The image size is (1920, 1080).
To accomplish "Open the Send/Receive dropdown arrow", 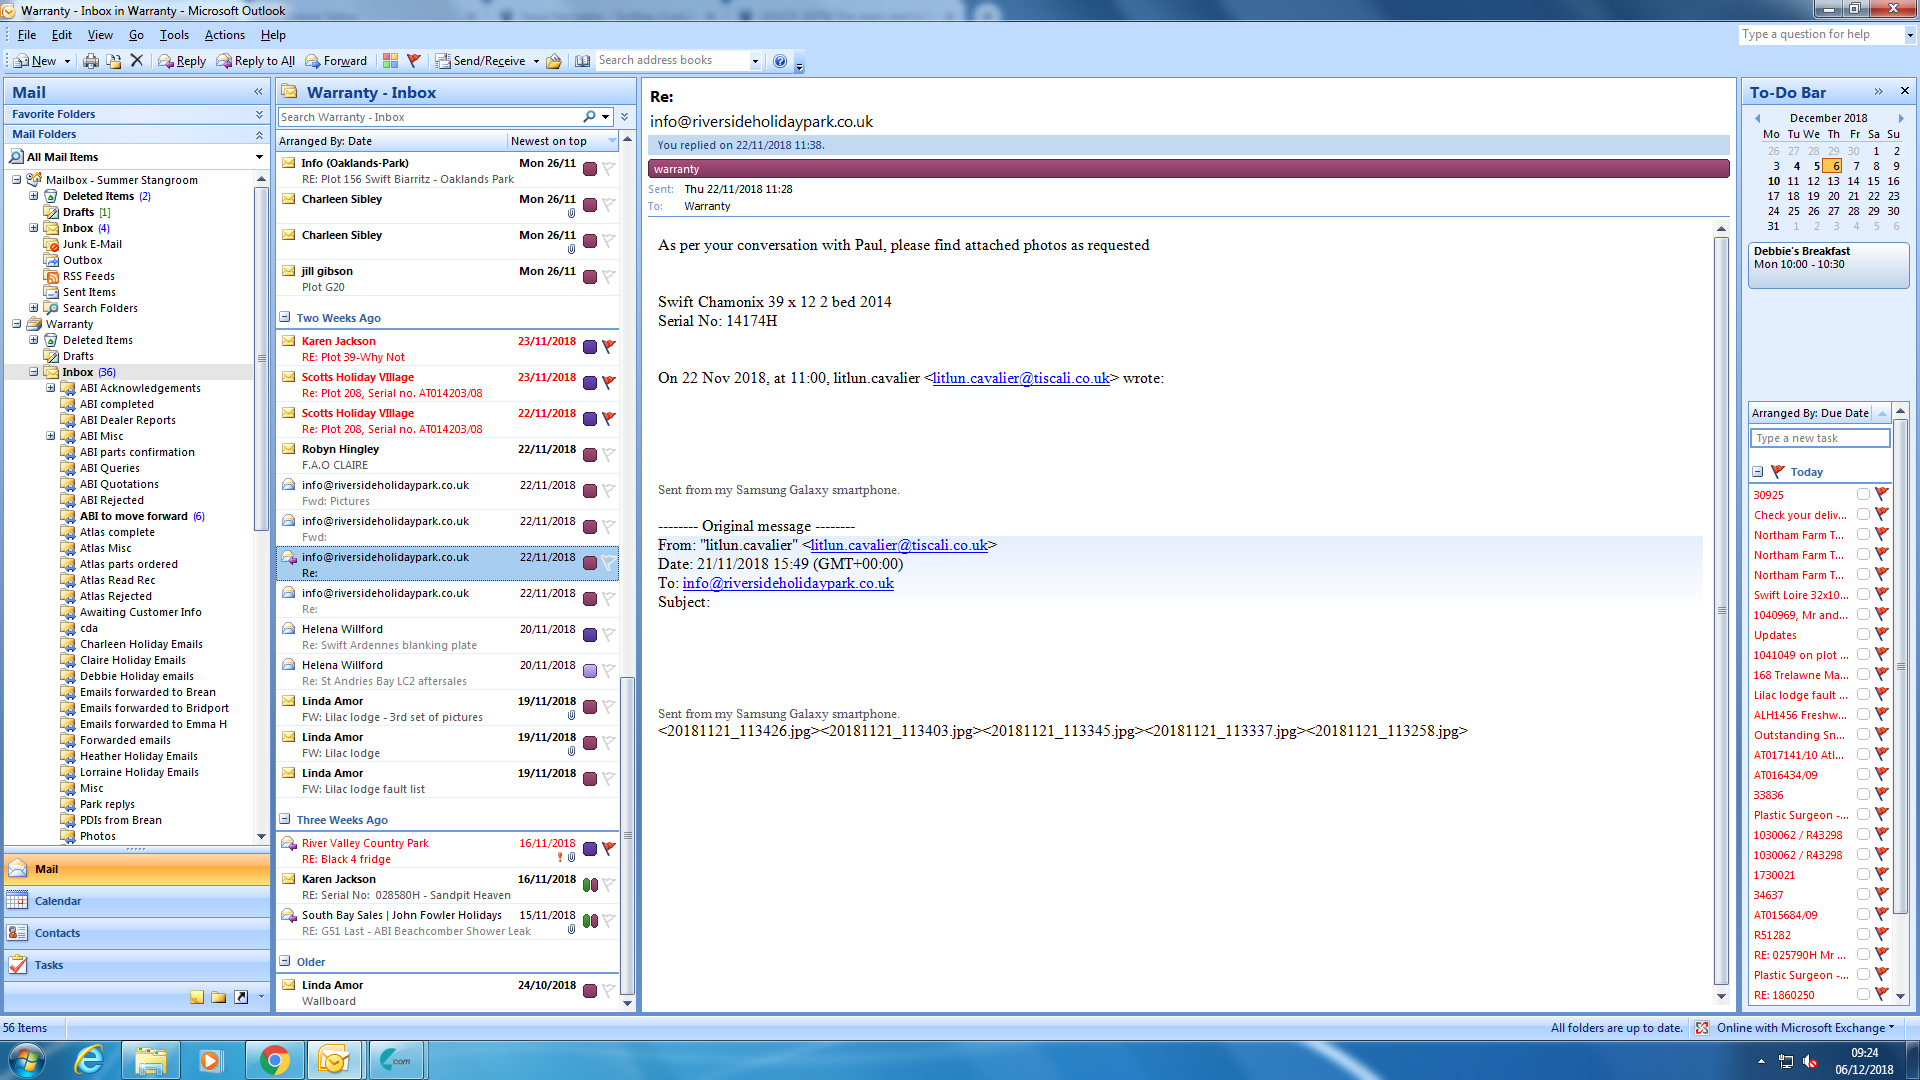I will (x=536, y=61).
